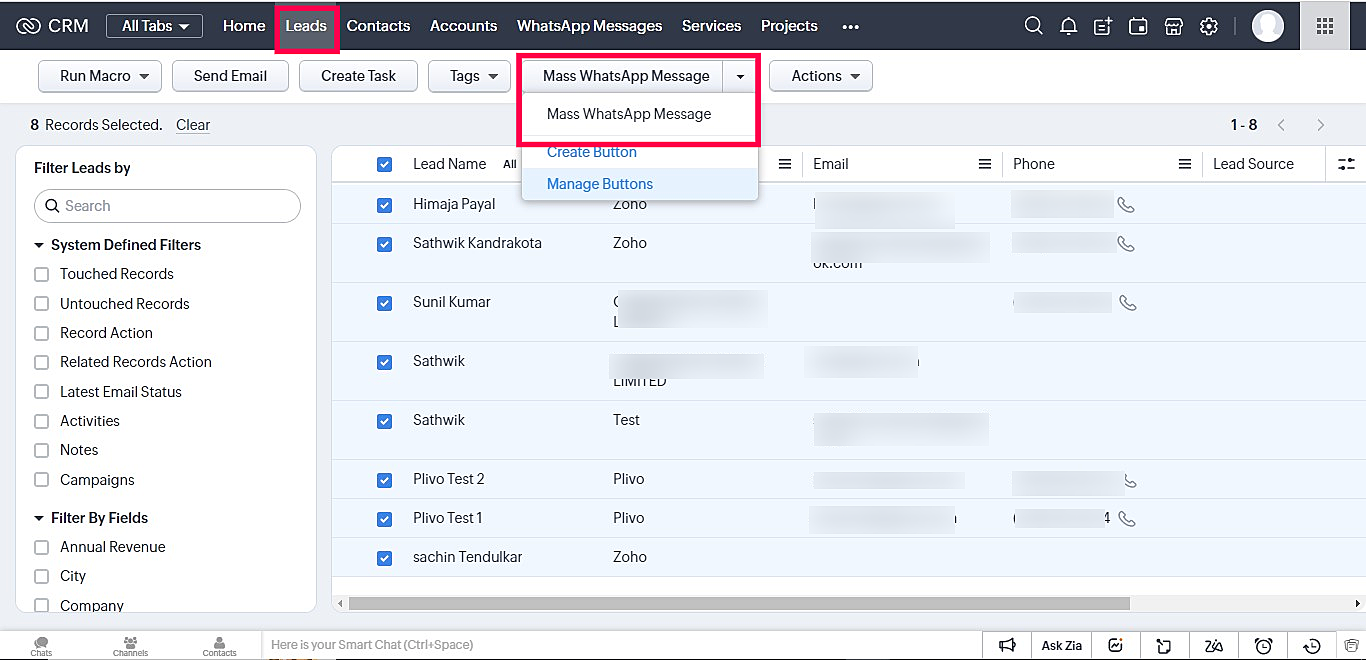The height and width of the screenshot is (660, 1366).
Task: Select Manage Buttons from the dropdown menu
Action: coord(600,184)
